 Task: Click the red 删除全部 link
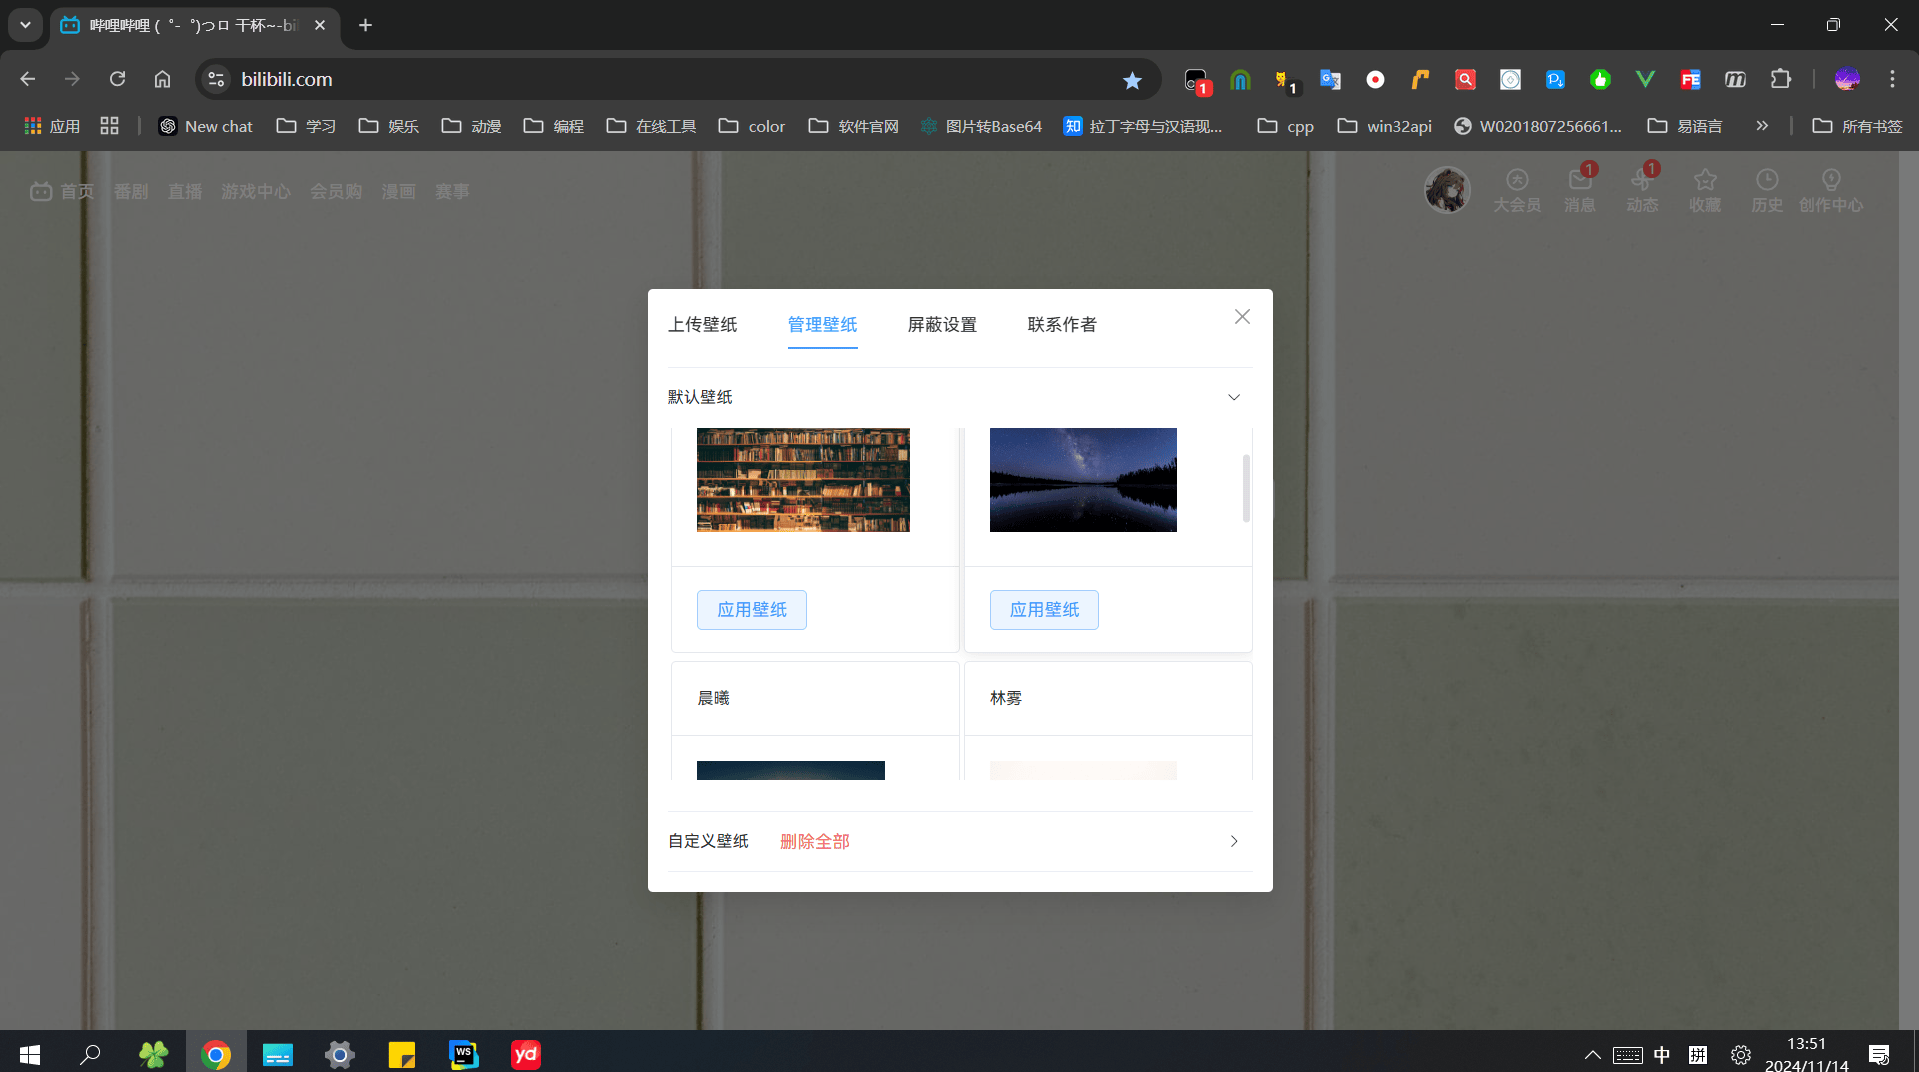point(815,842)
